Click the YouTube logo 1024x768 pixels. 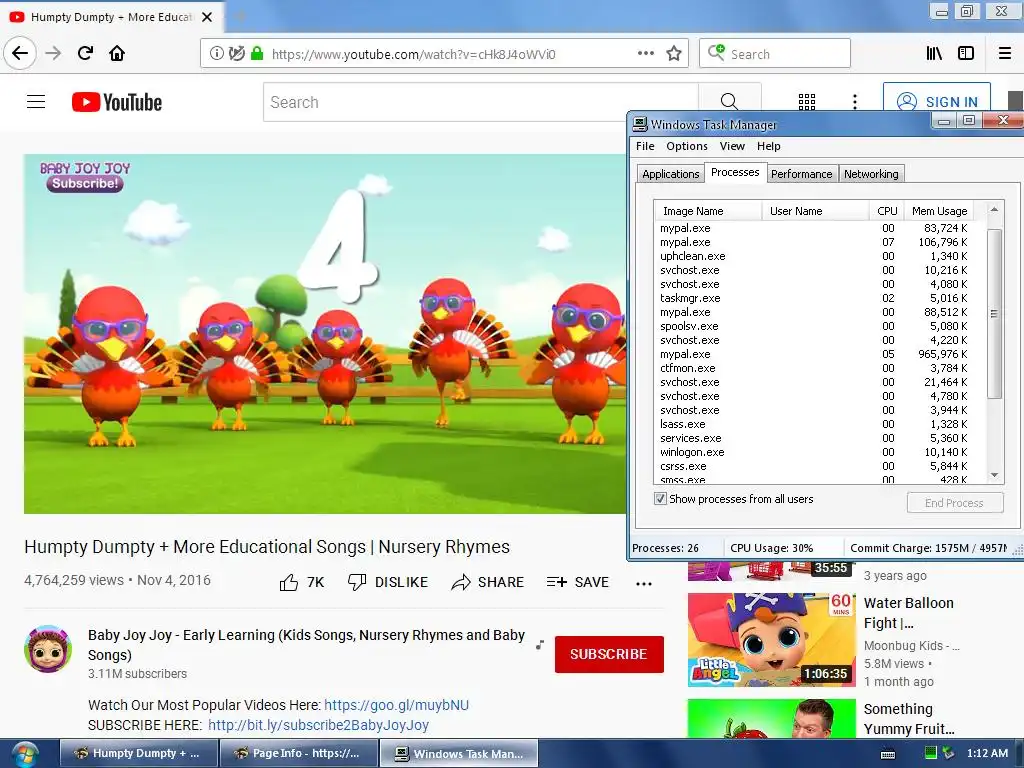pos(117,103)
